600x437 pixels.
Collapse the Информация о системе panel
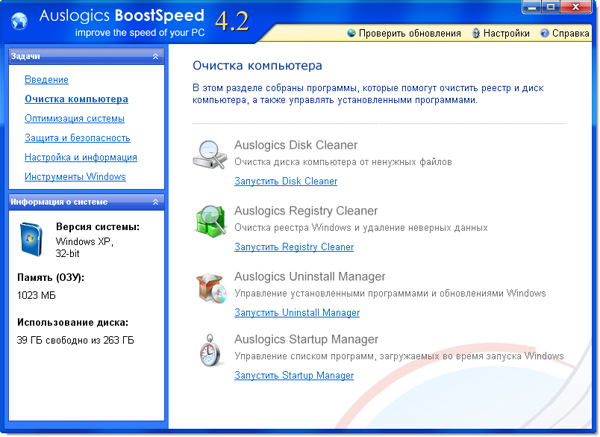tap(155, 202)
